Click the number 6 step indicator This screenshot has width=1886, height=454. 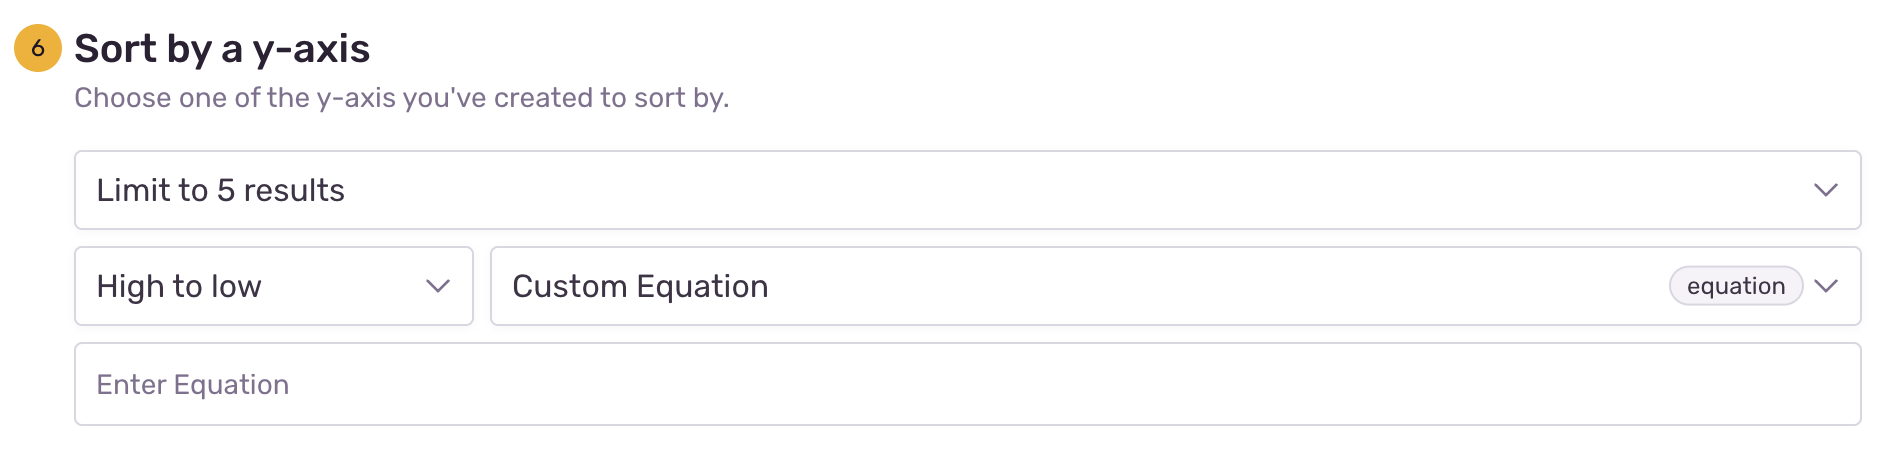click(x=38, y=48)
